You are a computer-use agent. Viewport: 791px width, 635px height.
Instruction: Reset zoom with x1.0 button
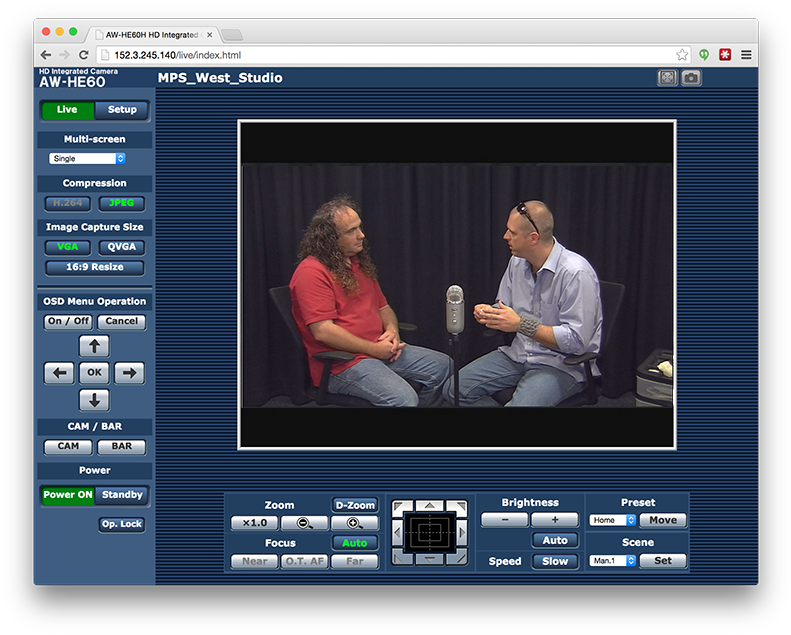[x=254, y=523]
